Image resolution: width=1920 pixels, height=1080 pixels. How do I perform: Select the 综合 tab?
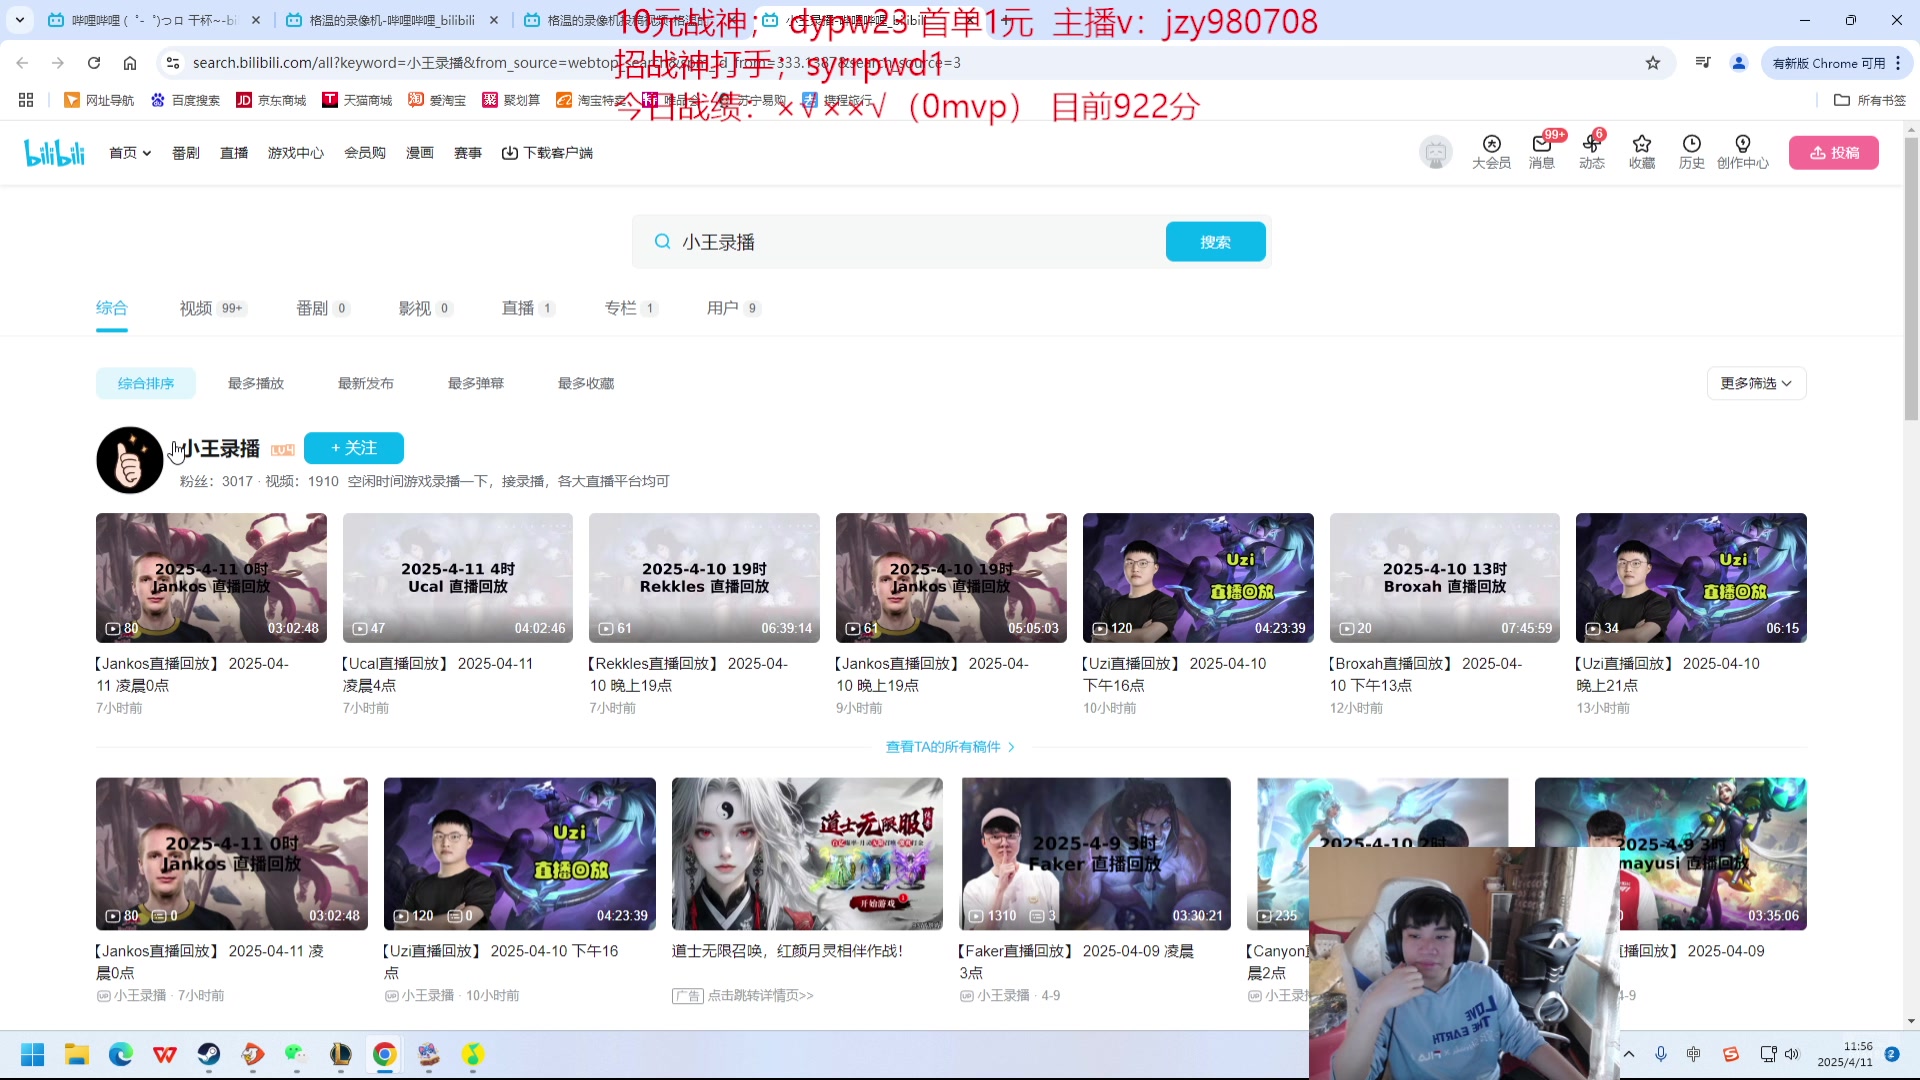[x=112, y=308]
